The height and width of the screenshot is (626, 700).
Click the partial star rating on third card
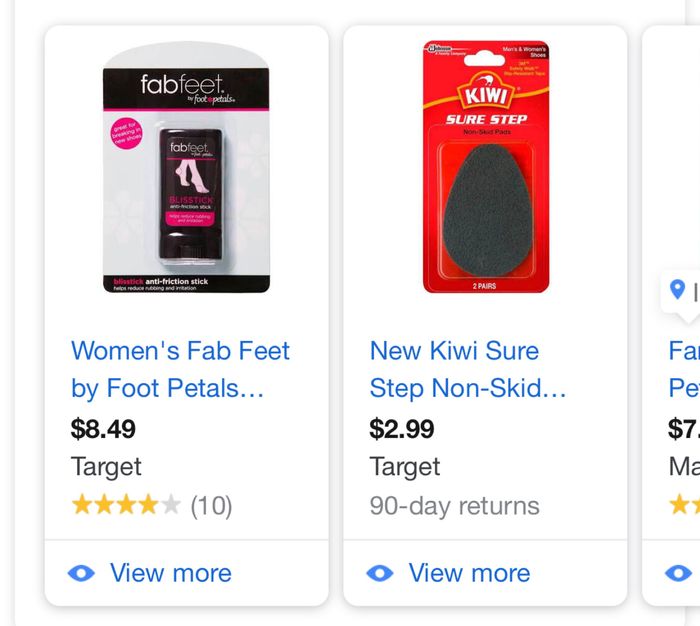686,506
